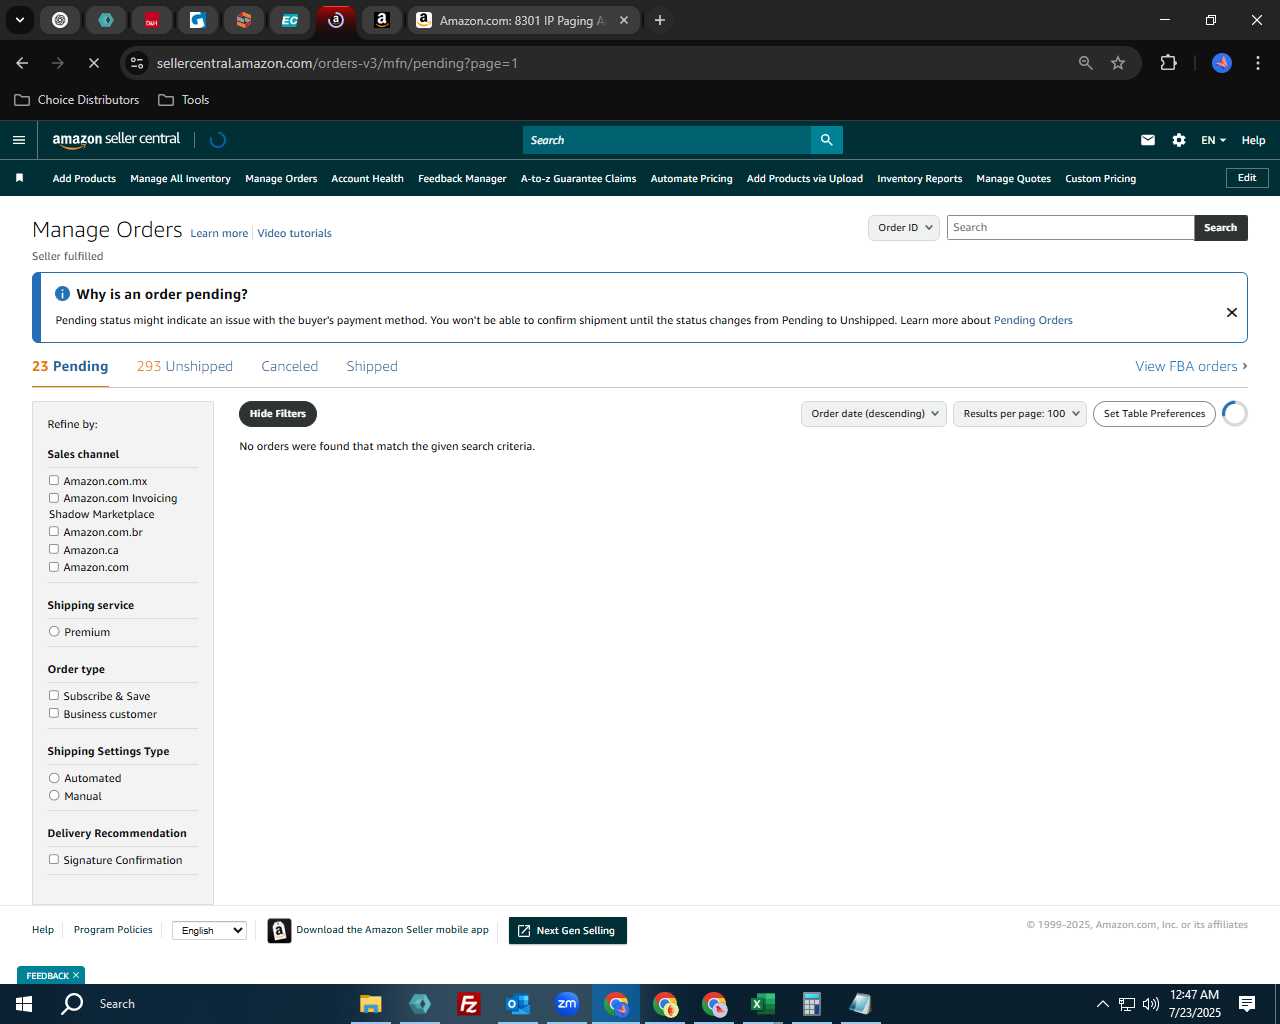Click Set Table Preferences button
Image resolution: width=1280 pixels, height=1024 pixels.
coord(1155,414)
